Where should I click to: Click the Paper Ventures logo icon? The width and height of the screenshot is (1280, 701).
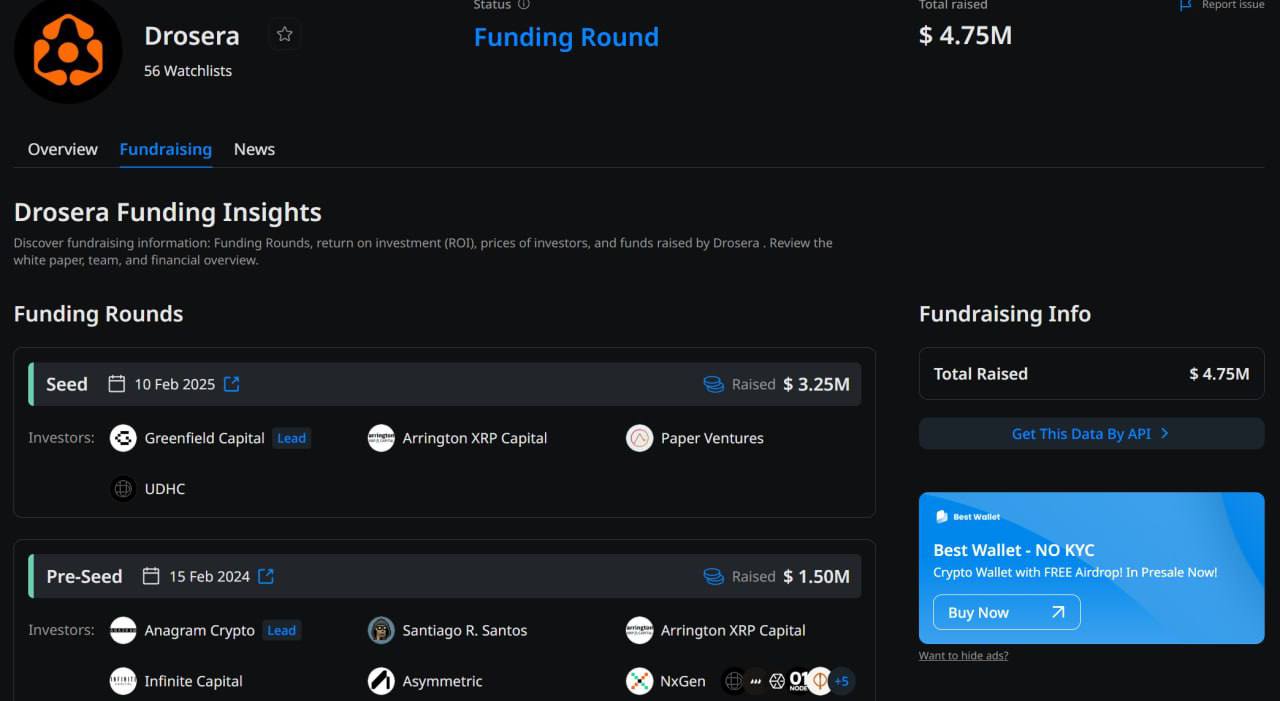click(639, 438)
